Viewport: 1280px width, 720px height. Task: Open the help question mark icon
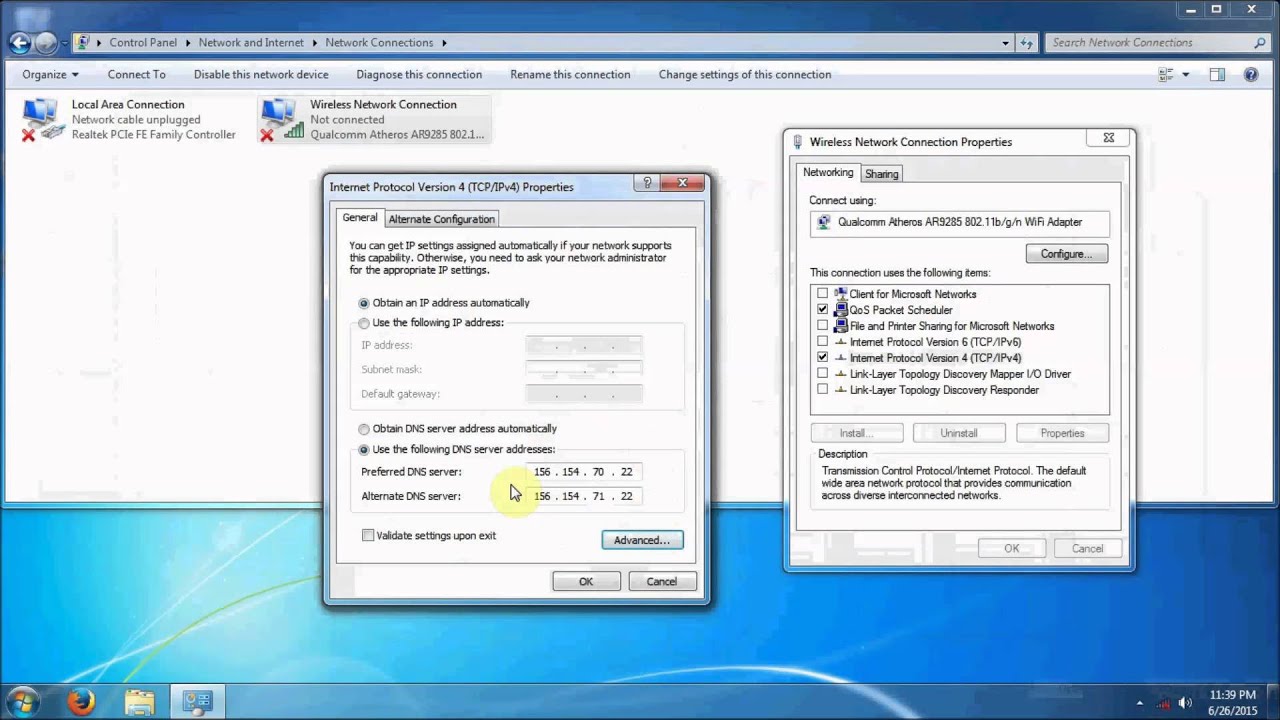(1250, 74)
